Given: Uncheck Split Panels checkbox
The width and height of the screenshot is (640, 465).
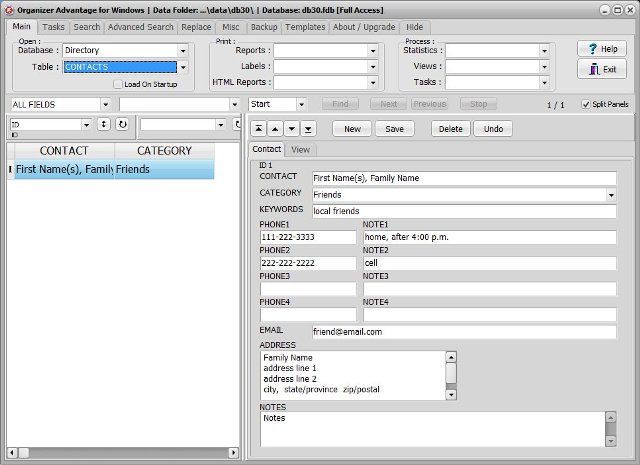Looking at the screenshot, I should point(586,104).
